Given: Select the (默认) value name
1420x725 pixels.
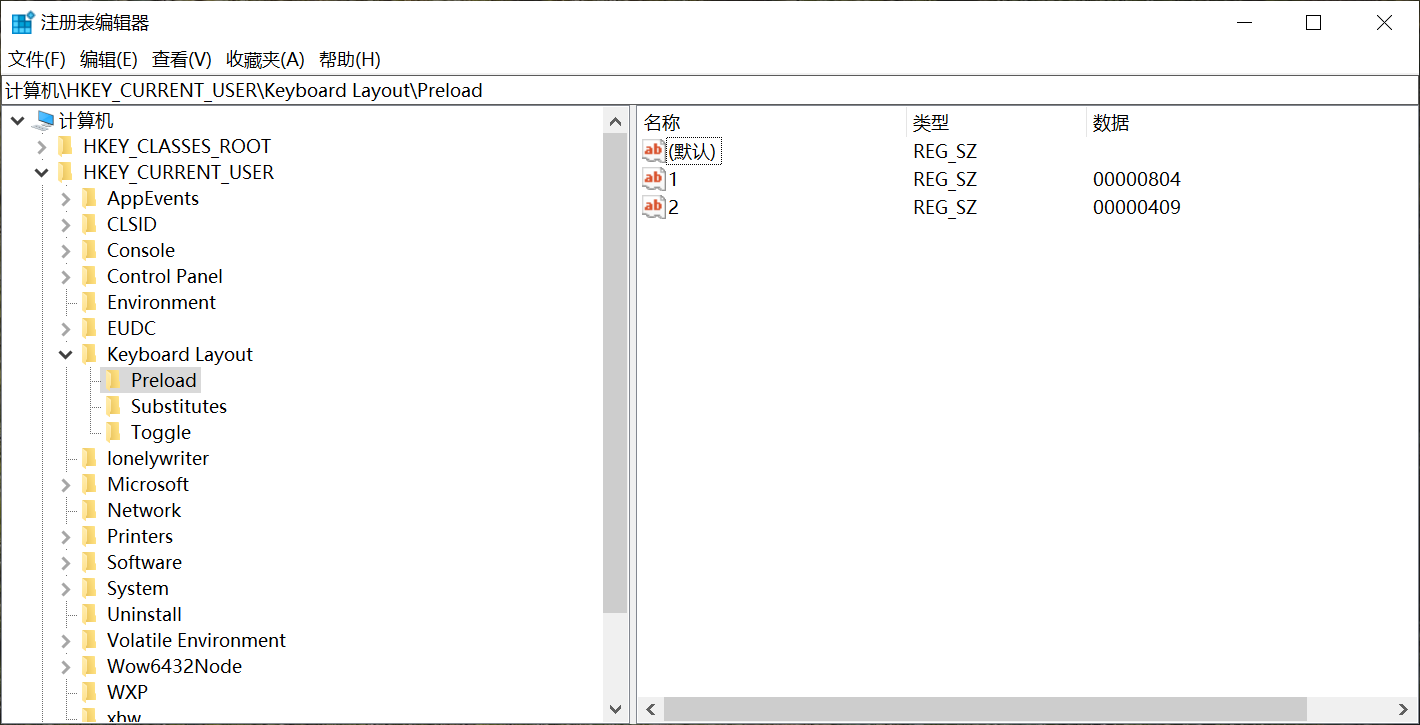Looking at the screenshot, I should 693,152.
